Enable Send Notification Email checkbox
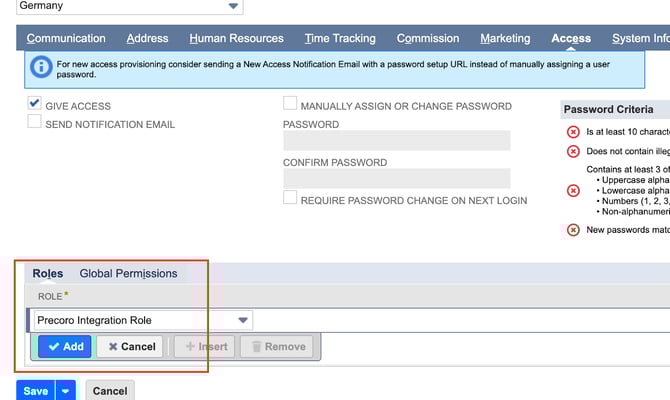The height and width of the screenshot is (400, 670). click(35, 123)
